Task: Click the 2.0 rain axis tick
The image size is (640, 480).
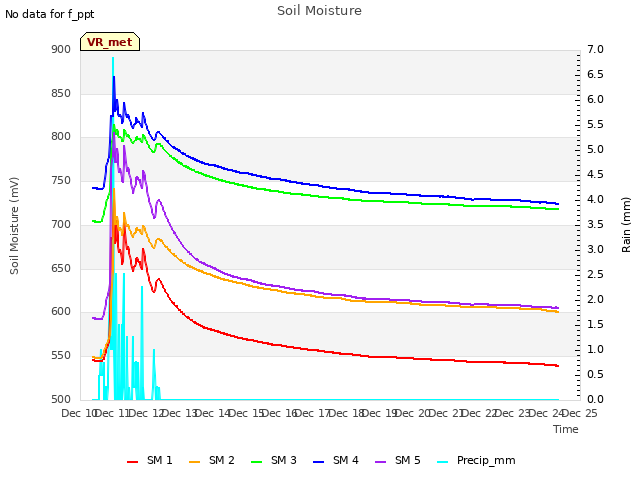Action: click(595, 300)
